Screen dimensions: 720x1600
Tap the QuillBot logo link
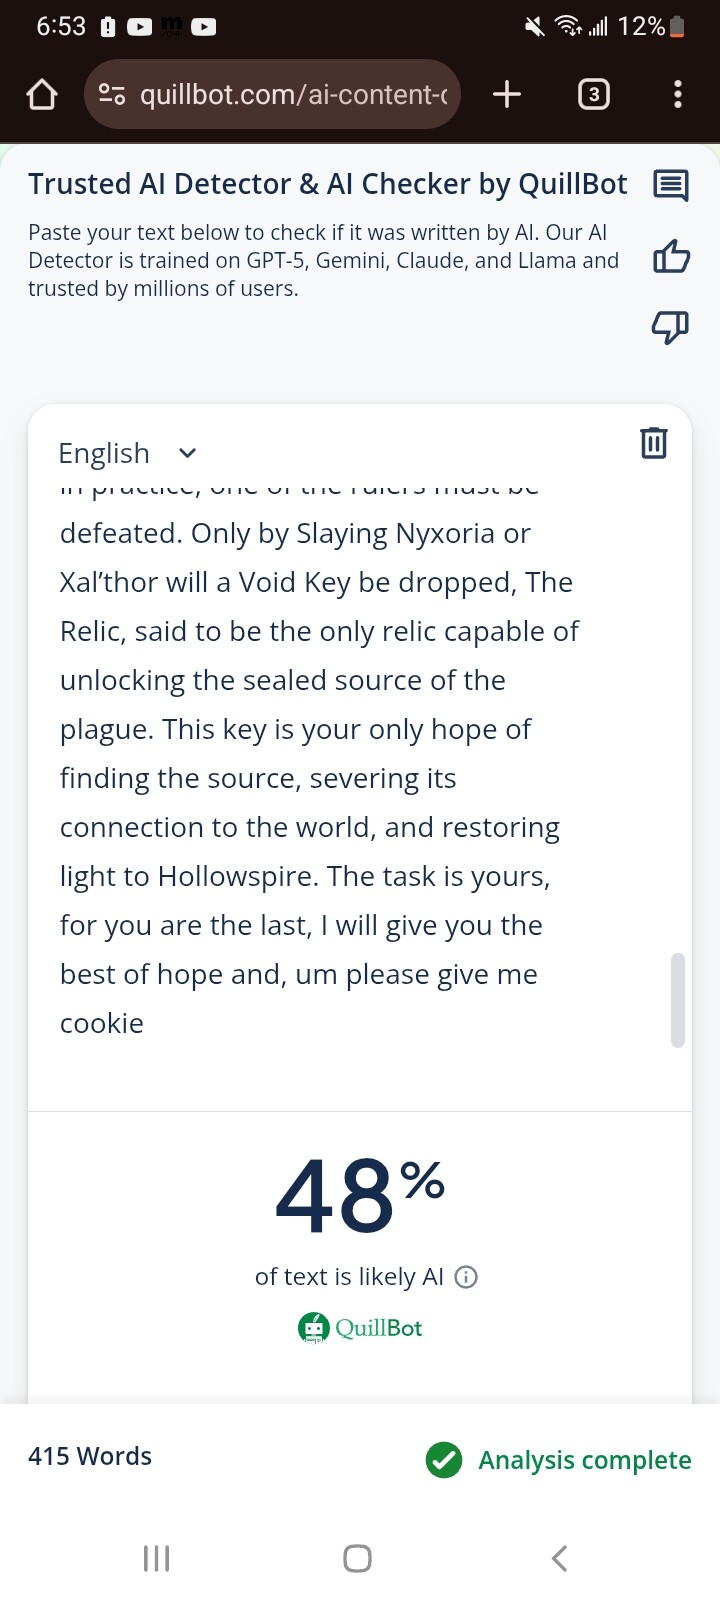[361, 1328]
